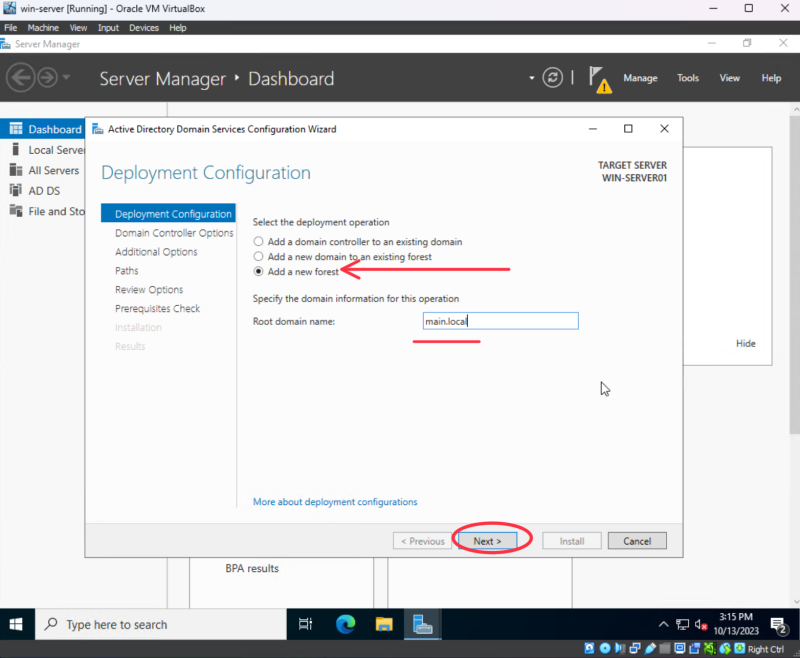Select Add a new domain to existing forest
The width and height of the screenshot is (800, 658).
click(258, 255)
